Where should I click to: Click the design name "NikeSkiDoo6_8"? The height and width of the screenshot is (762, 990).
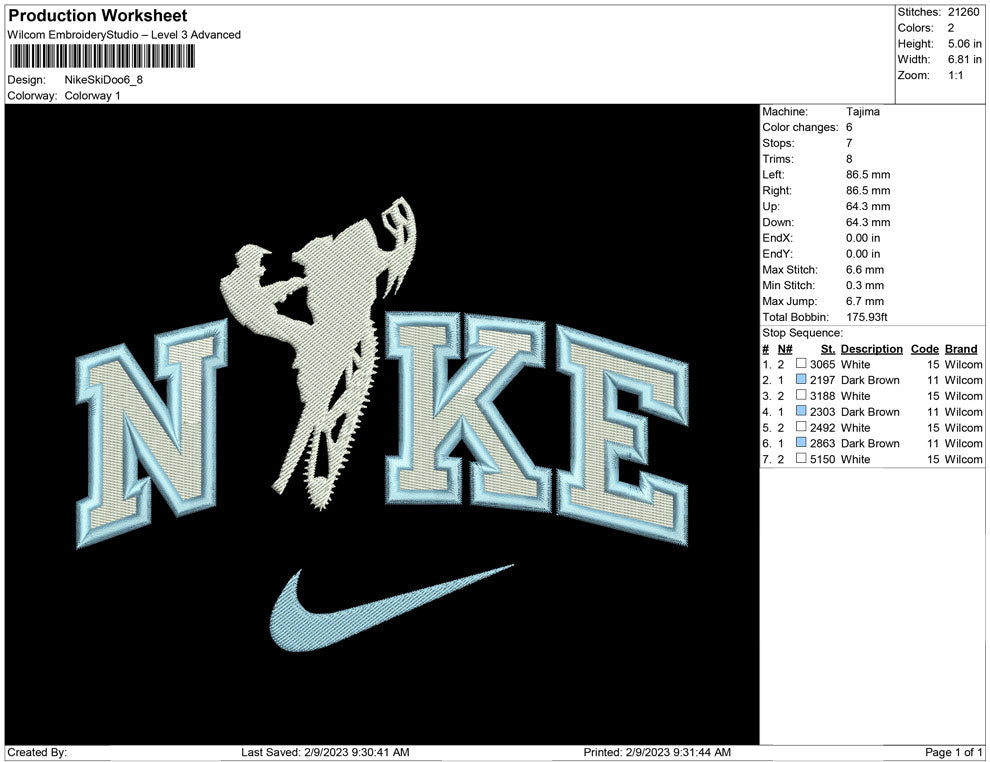tap(104, 80)
